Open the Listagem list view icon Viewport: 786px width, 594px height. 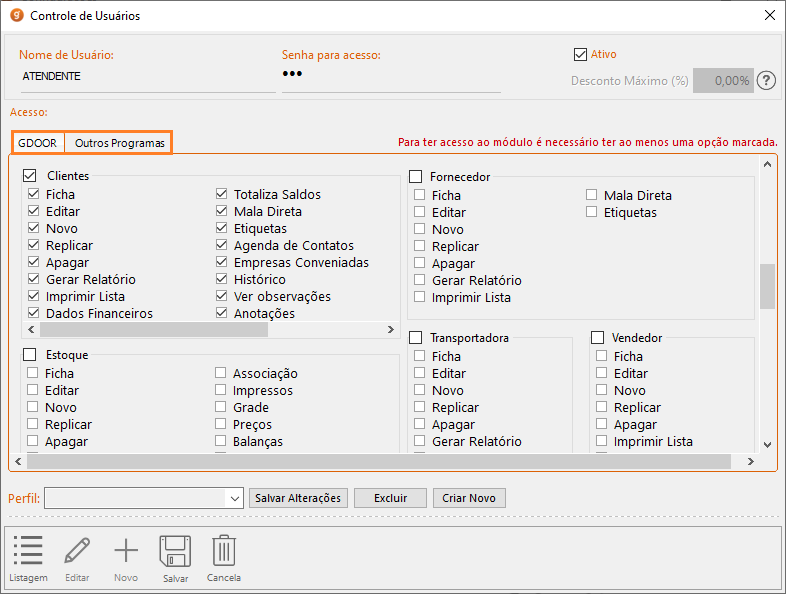pyautogui.click(x=28, y=550)
